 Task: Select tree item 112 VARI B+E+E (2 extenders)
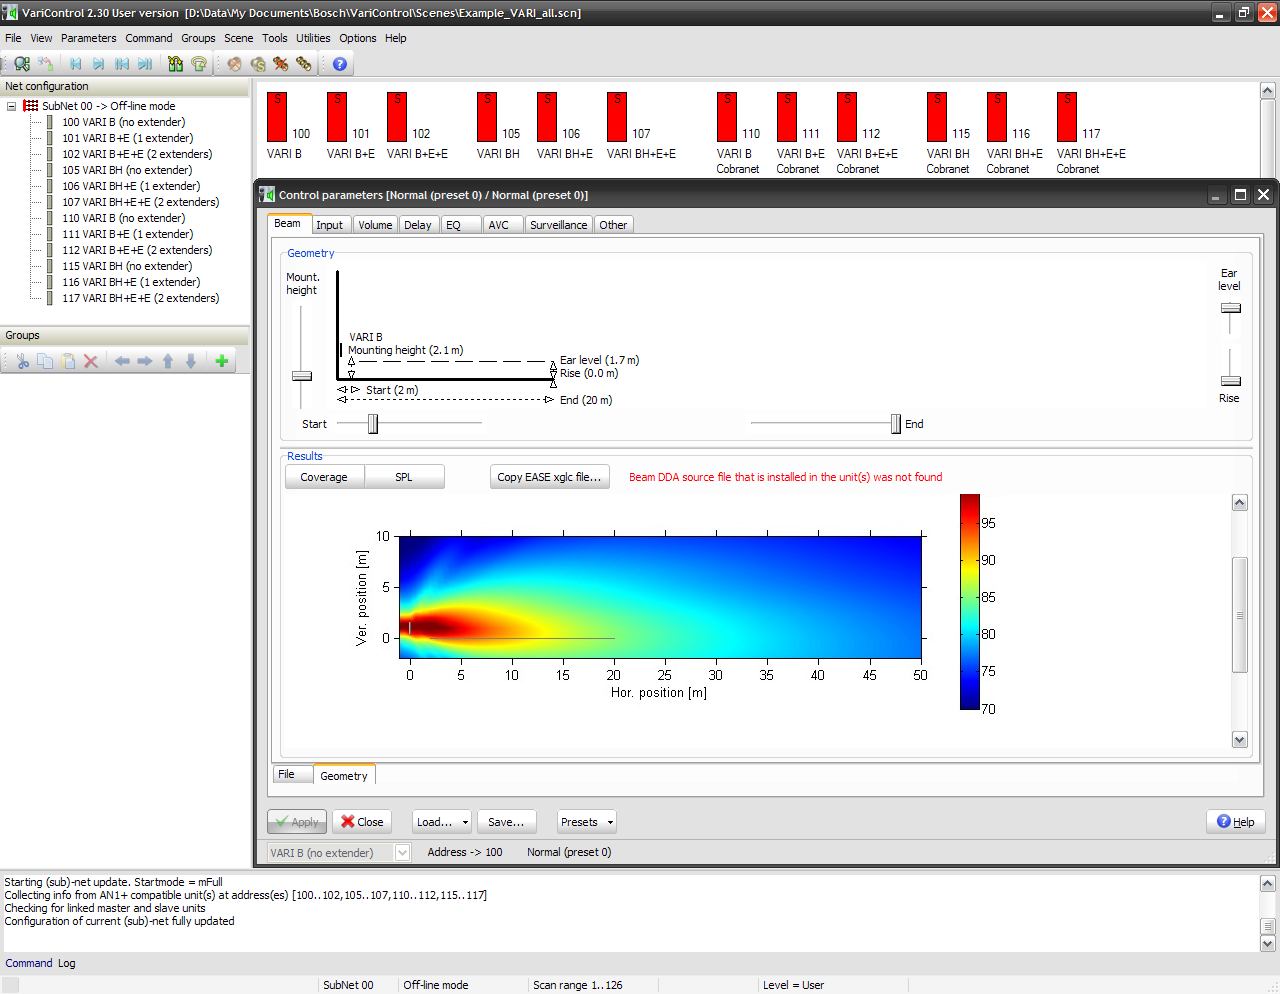137,250
